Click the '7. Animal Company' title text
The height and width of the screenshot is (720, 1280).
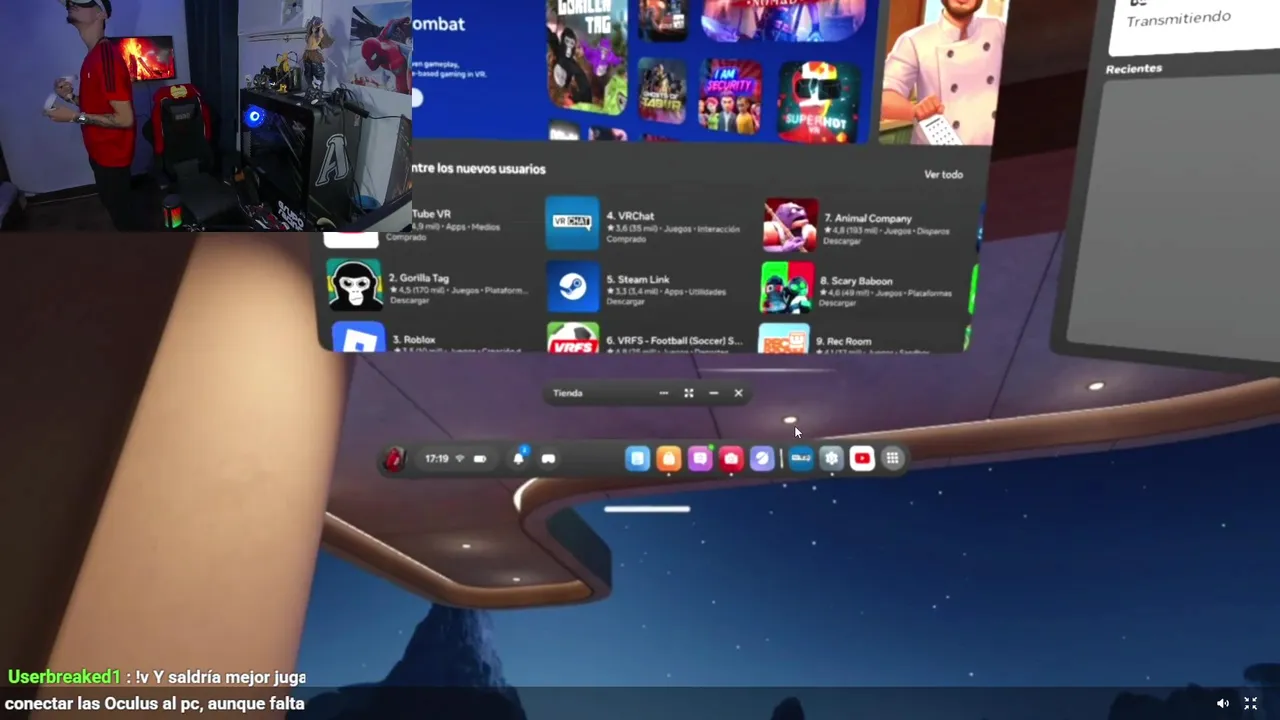pos(868,218)
